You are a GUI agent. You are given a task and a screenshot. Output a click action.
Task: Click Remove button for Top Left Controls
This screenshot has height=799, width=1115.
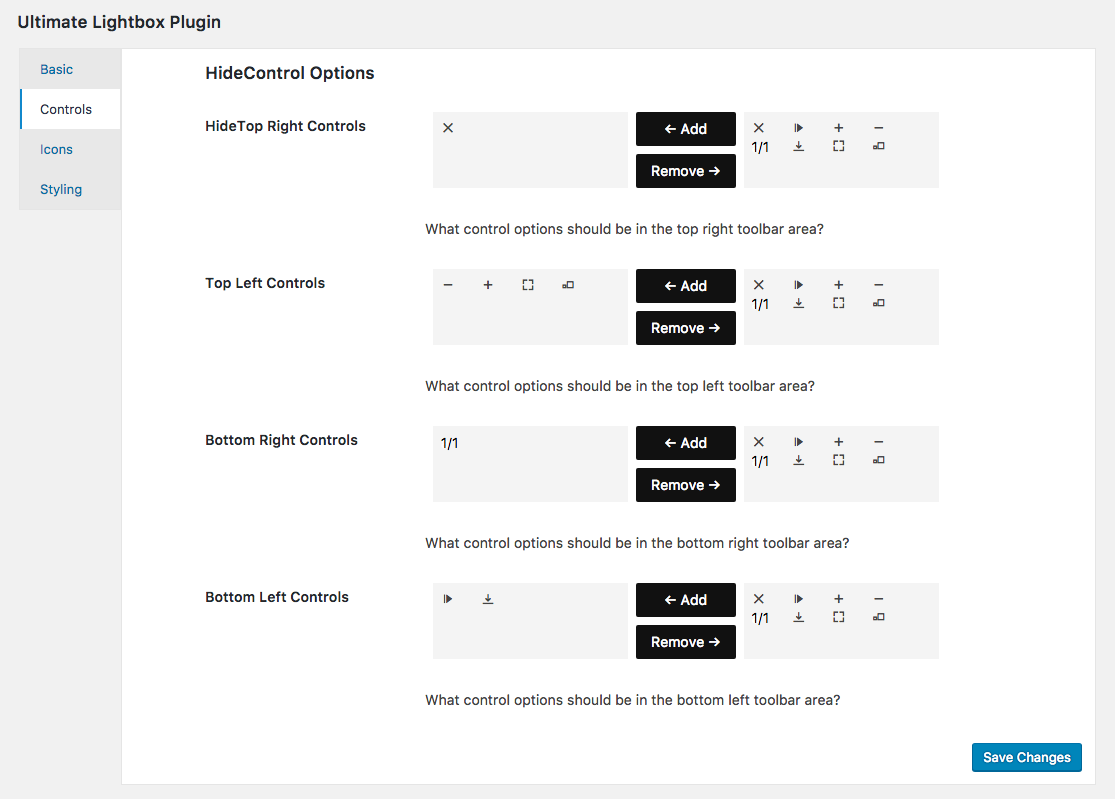685,328
